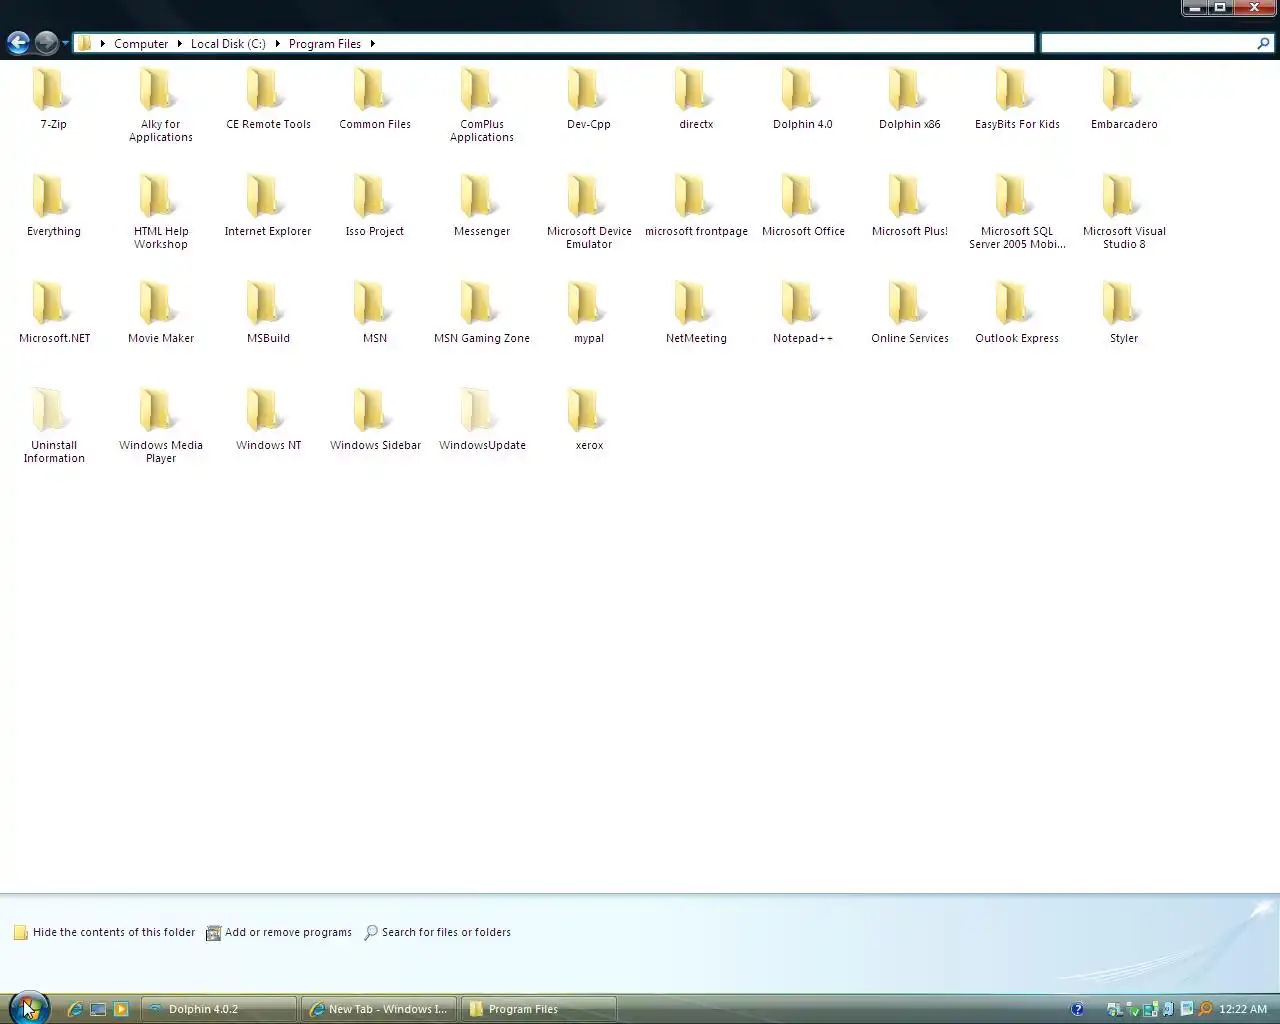Screen dimensions: 1280x1024
Task: Select the hidden Uninstall Information folder
Action: pyautogui.click(x=54, y=425)
